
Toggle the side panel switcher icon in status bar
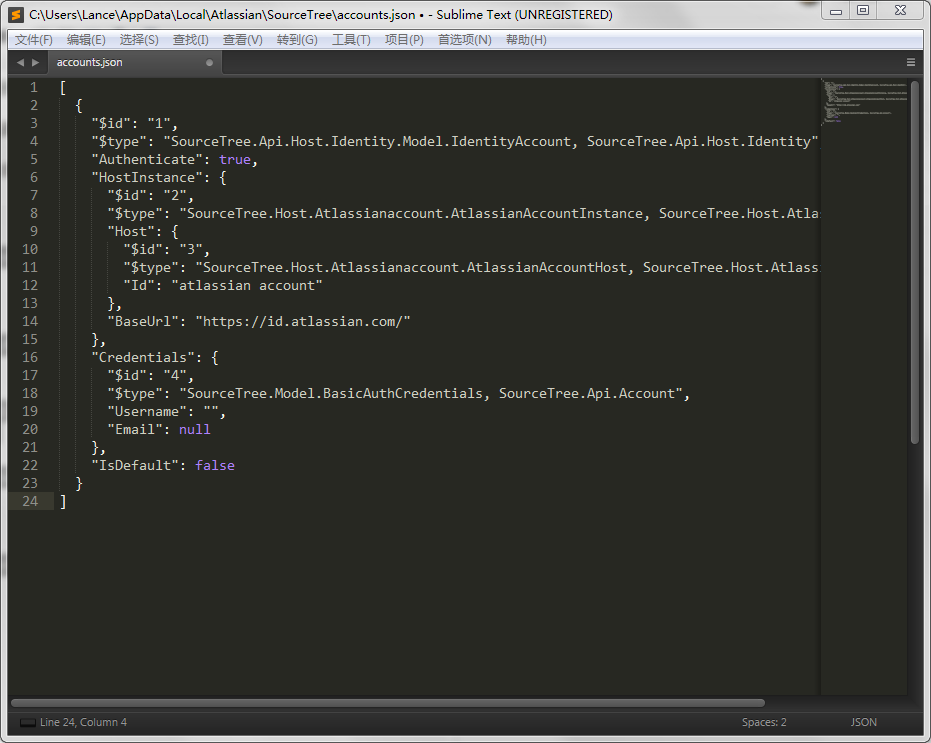[27, 722]
